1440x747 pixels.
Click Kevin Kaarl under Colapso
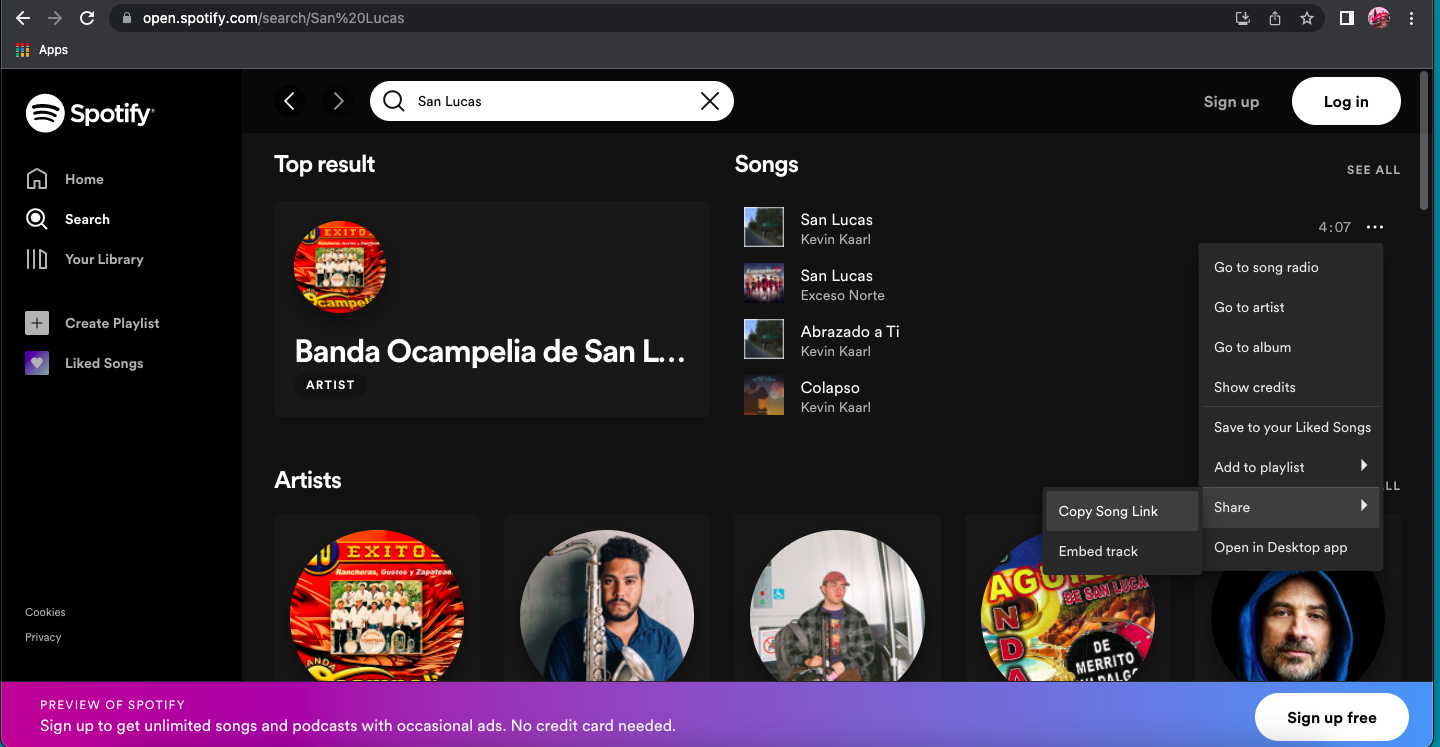click(x=835, y=407)
